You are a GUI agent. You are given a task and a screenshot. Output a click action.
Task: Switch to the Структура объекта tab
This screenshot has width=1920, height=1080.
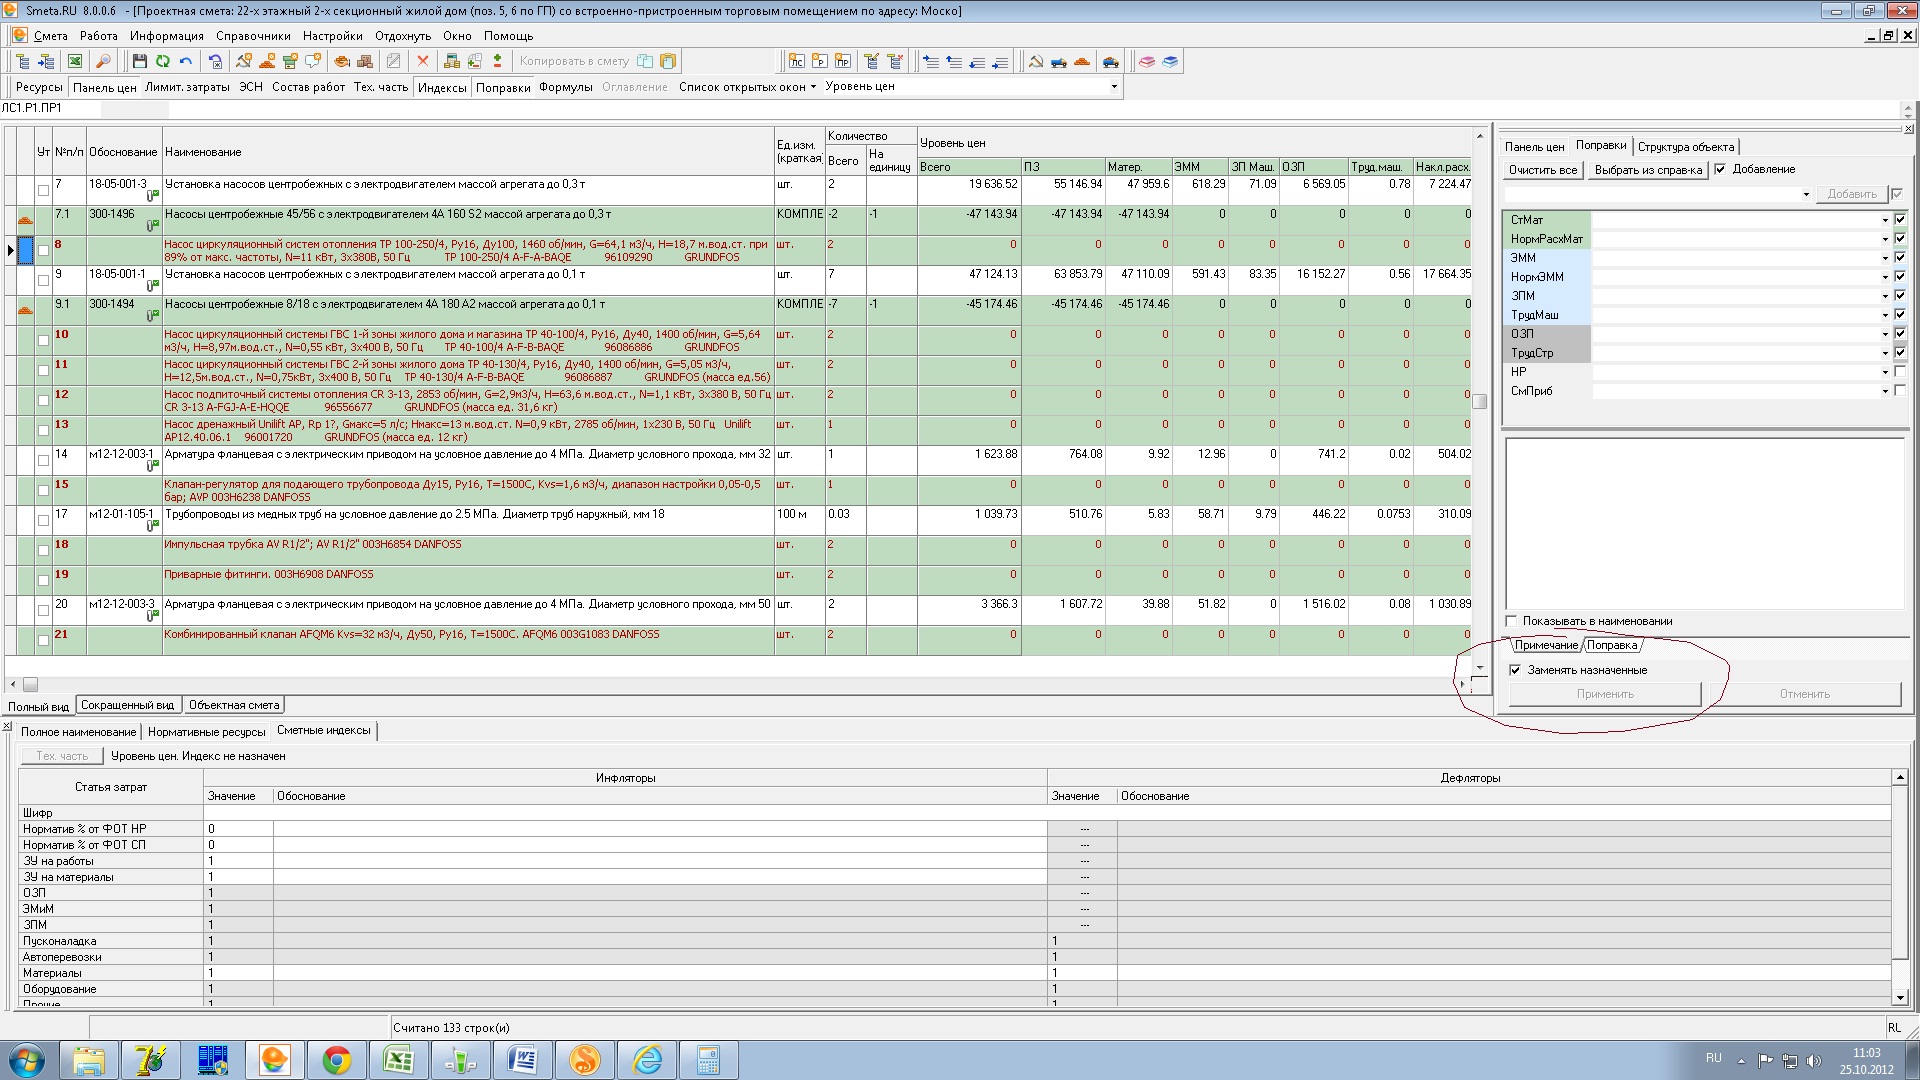click(x=1686, y=147)
